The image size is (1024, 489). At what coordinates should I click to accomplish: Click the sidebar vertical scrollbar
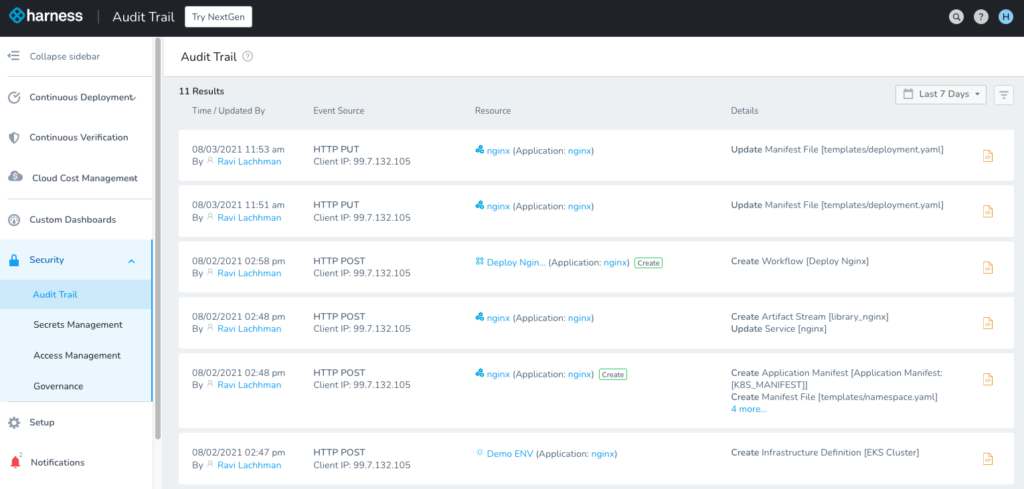[x=157, y=238]
